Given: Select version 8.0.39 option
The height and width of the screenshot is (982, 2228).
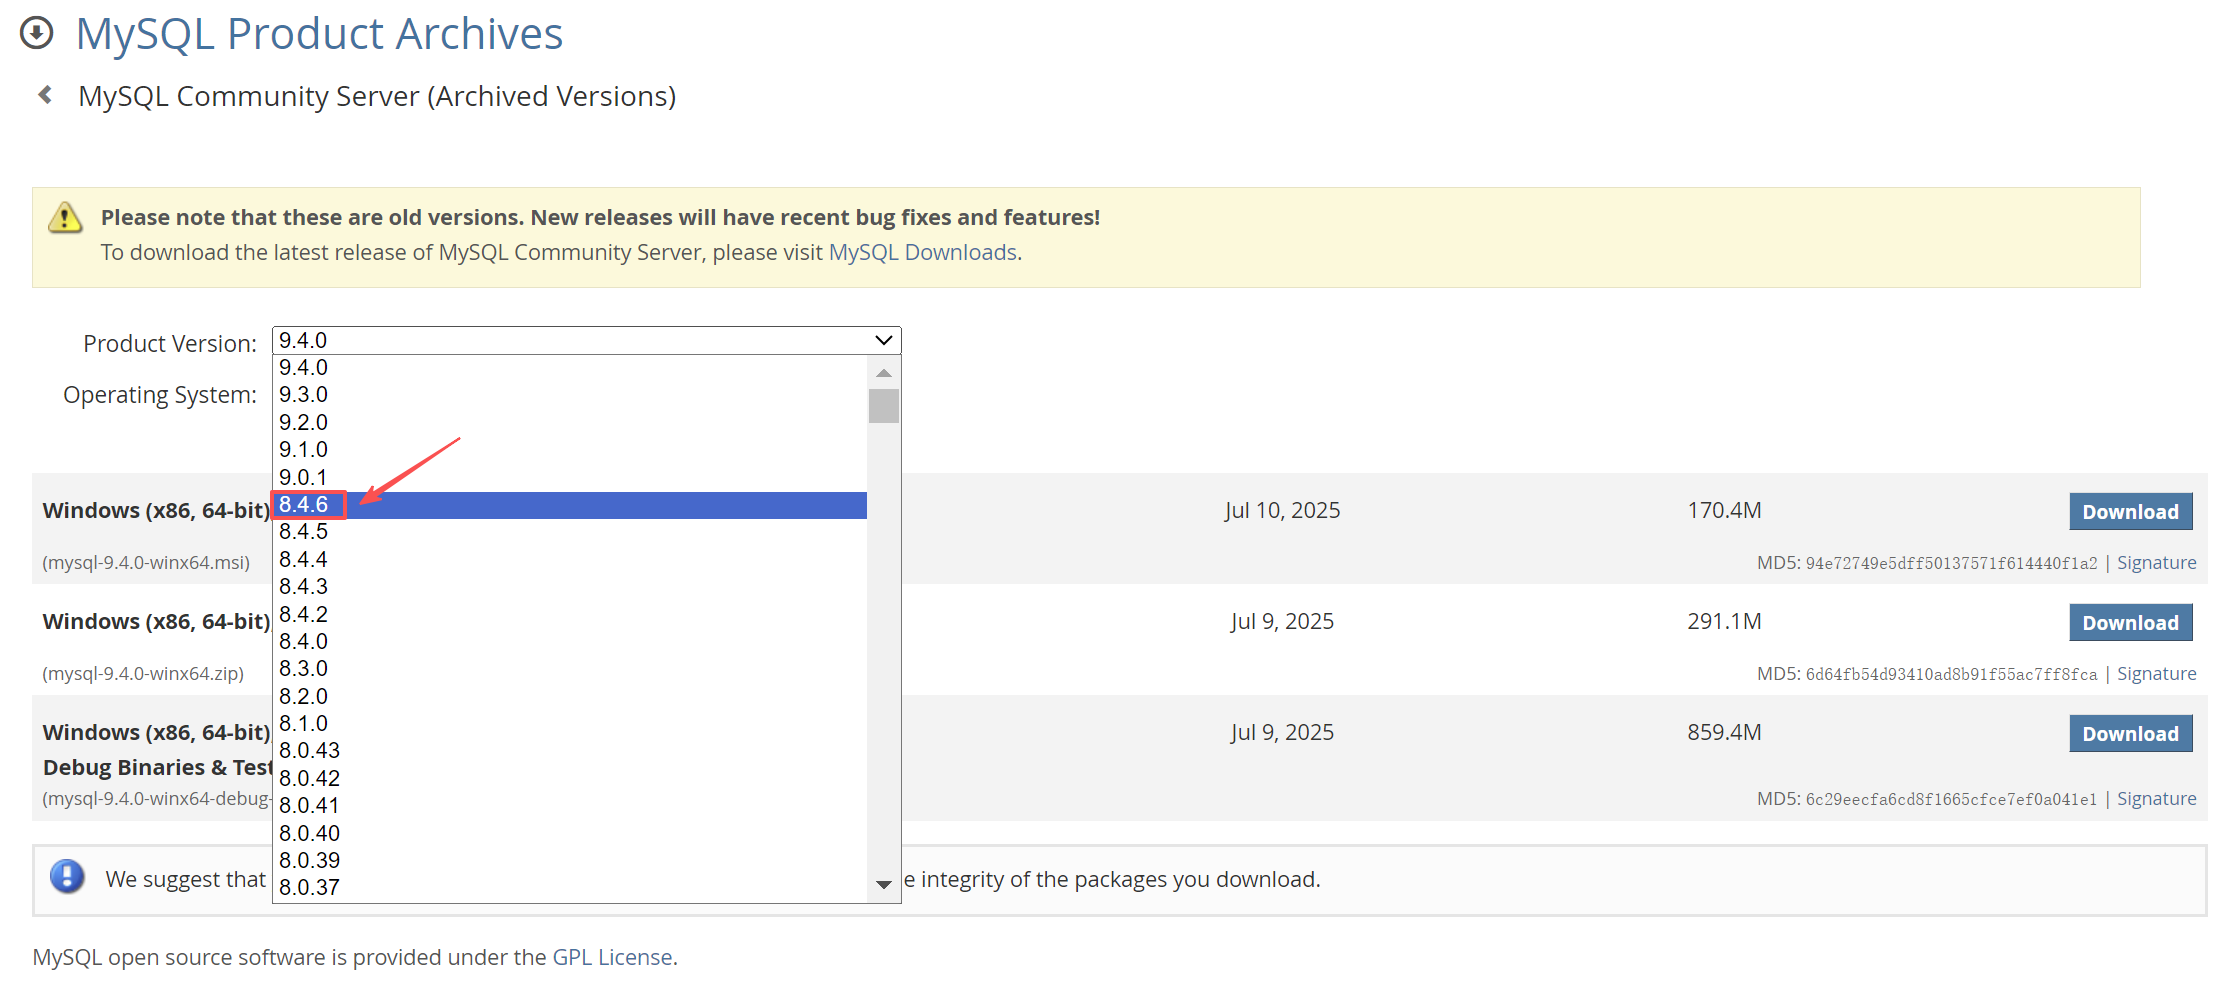Looking at the screenshot, I should click(569, 861).
